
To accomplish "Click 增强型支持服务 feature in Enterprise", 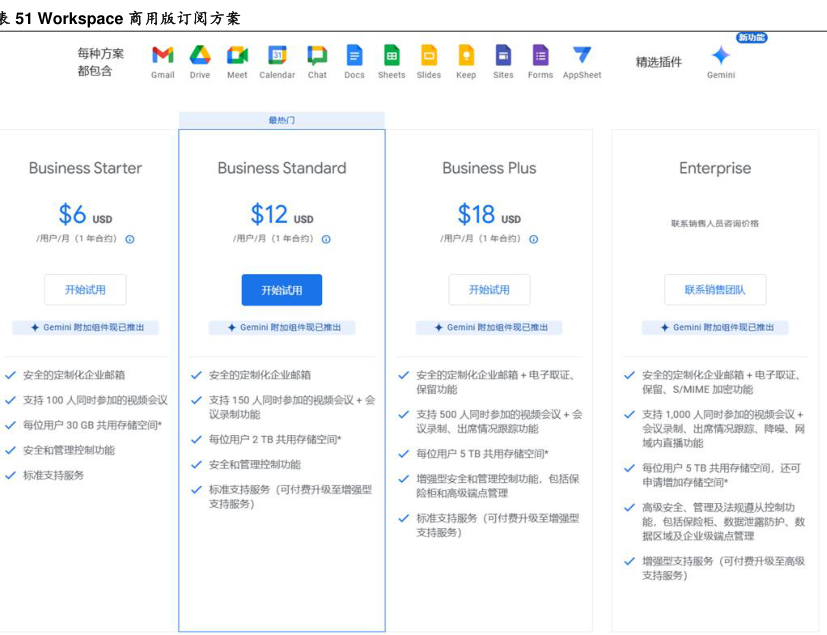I will click(723, 568).
